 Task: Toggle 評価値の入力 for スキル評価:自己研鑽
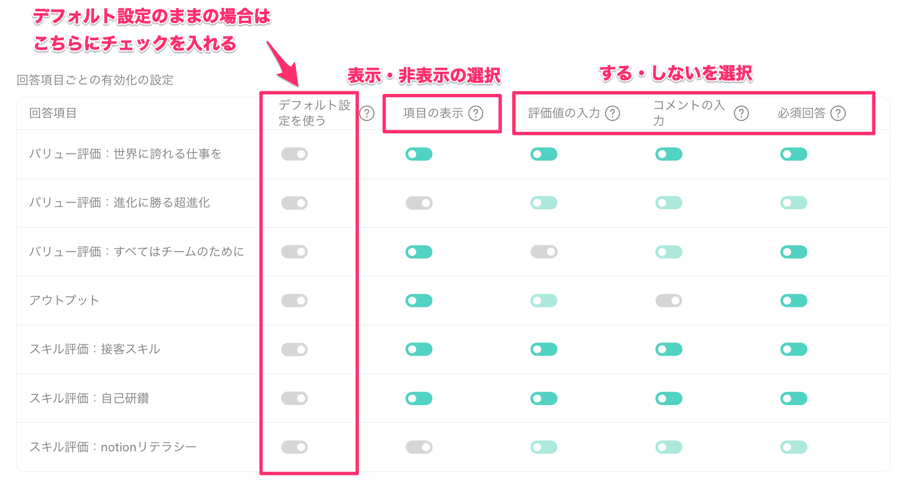click(544, 398)
